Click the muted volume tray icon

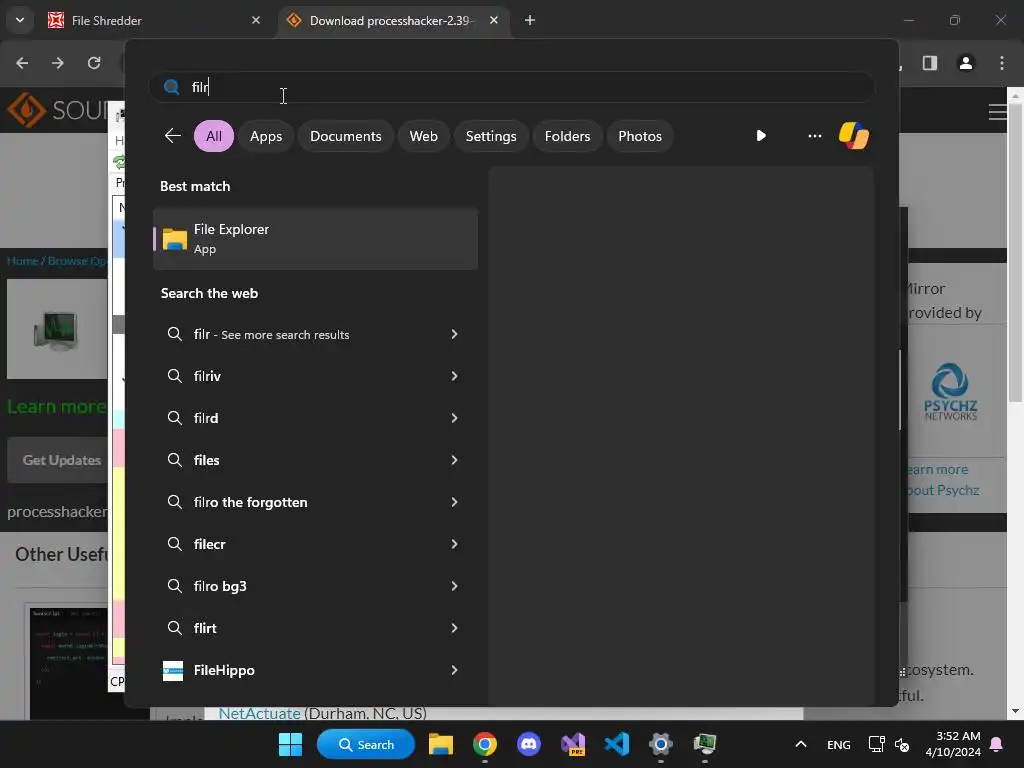(902, 744)
